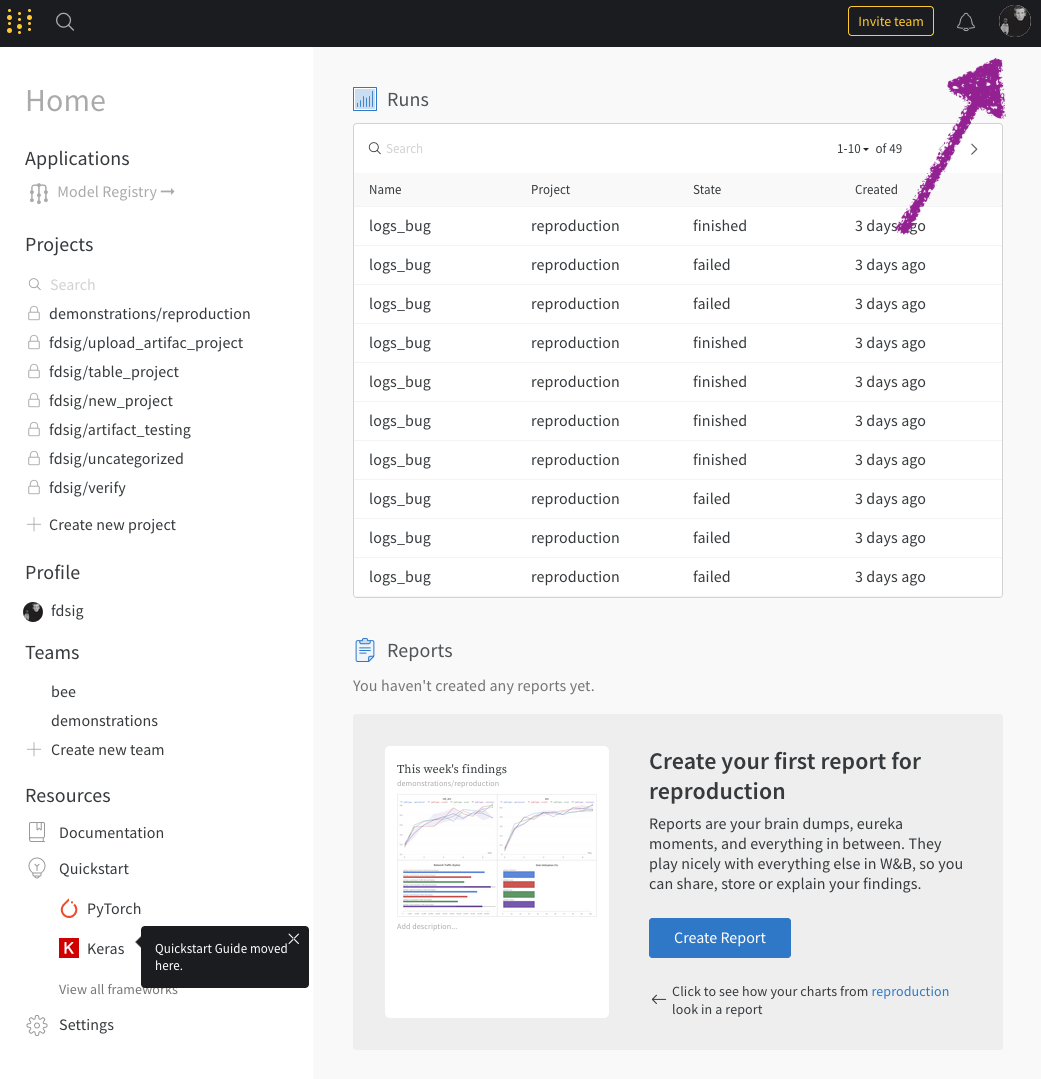
Task: Click the Invite team button
Action: point(890,21)
